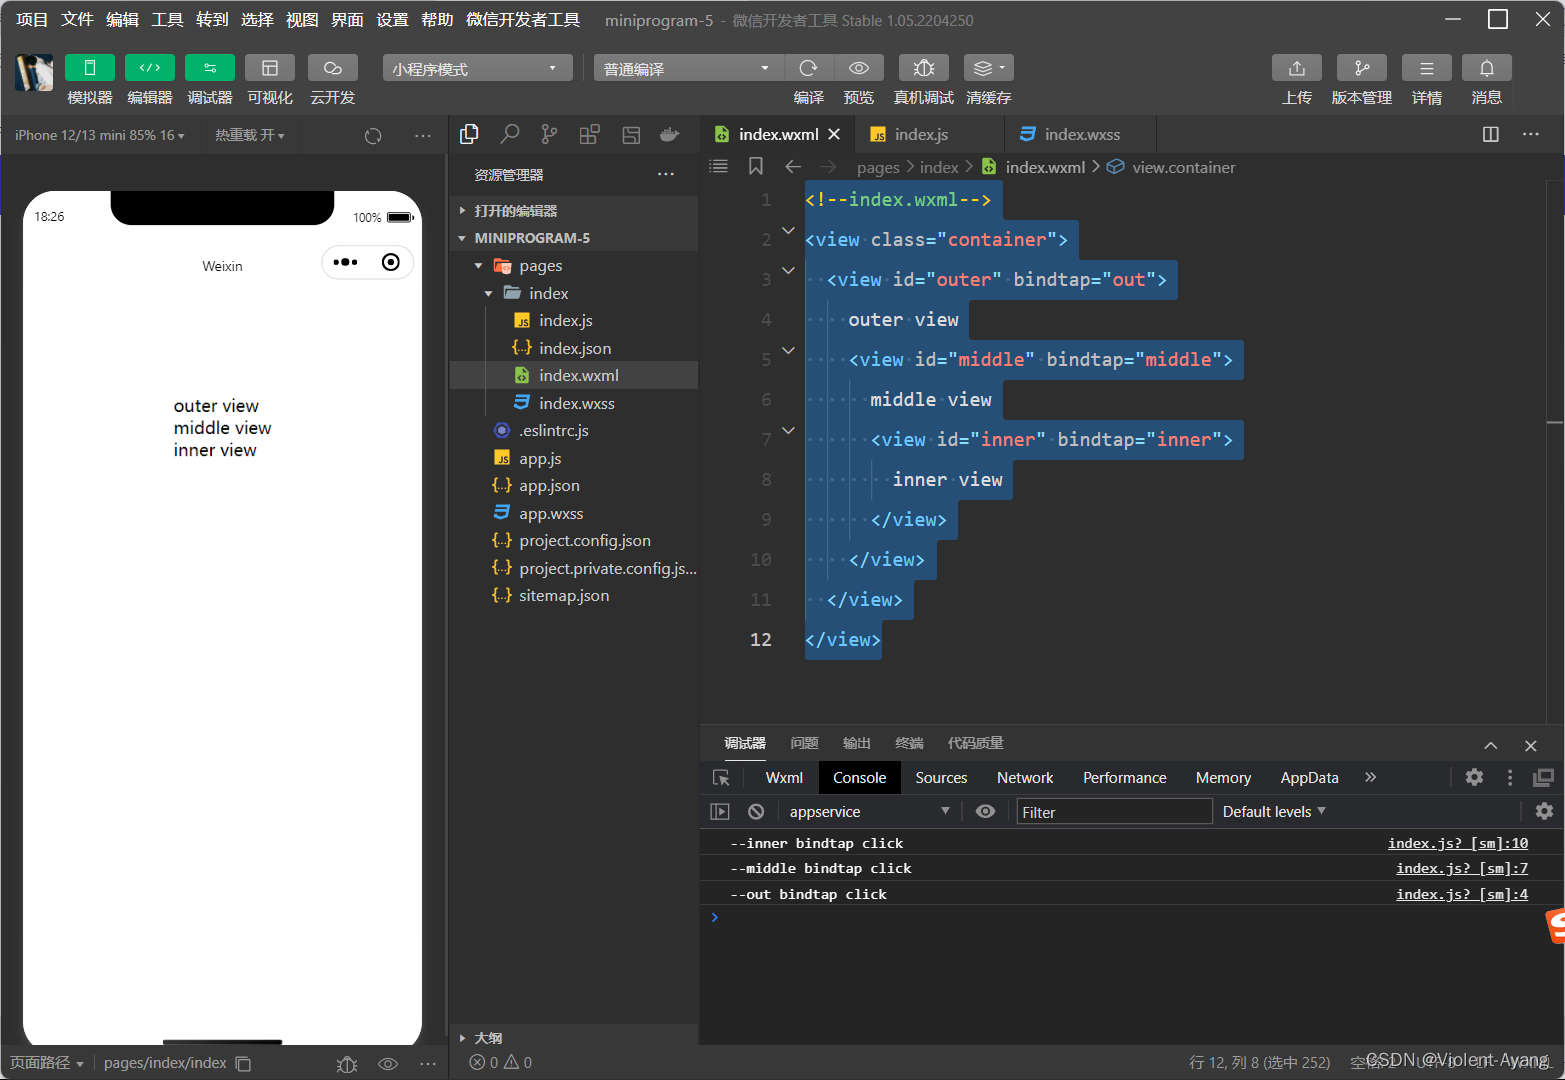Clear console with the block icon

756,812
